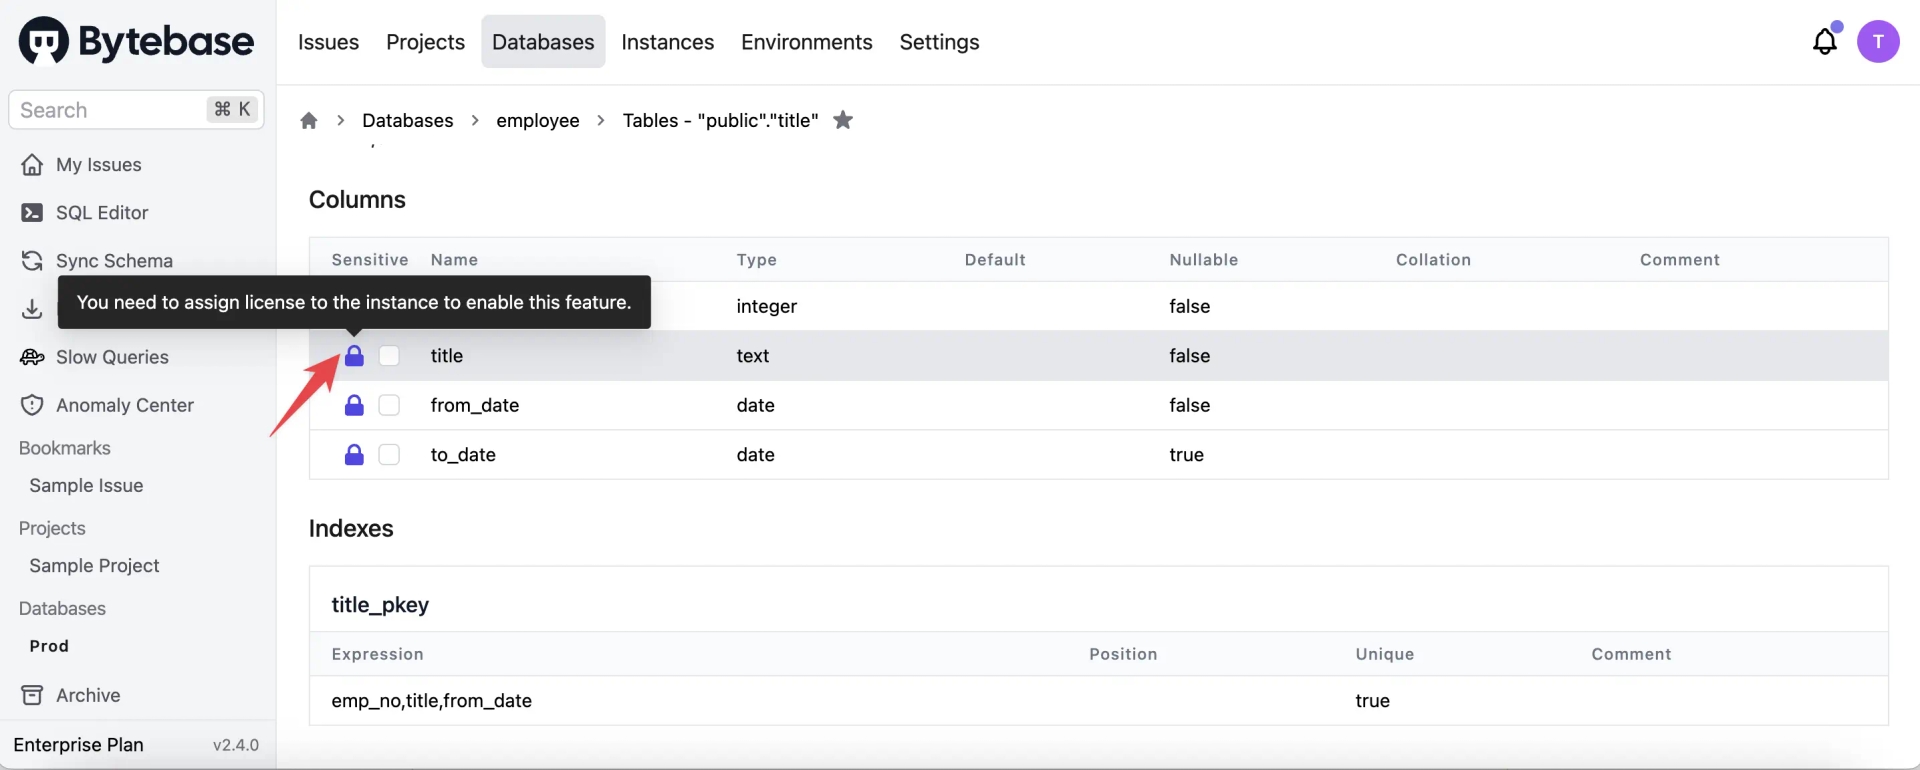The height and width of the screenshot is (770, 1920).
Task: Click the Columns section heading
Action: tap(357, 200)
